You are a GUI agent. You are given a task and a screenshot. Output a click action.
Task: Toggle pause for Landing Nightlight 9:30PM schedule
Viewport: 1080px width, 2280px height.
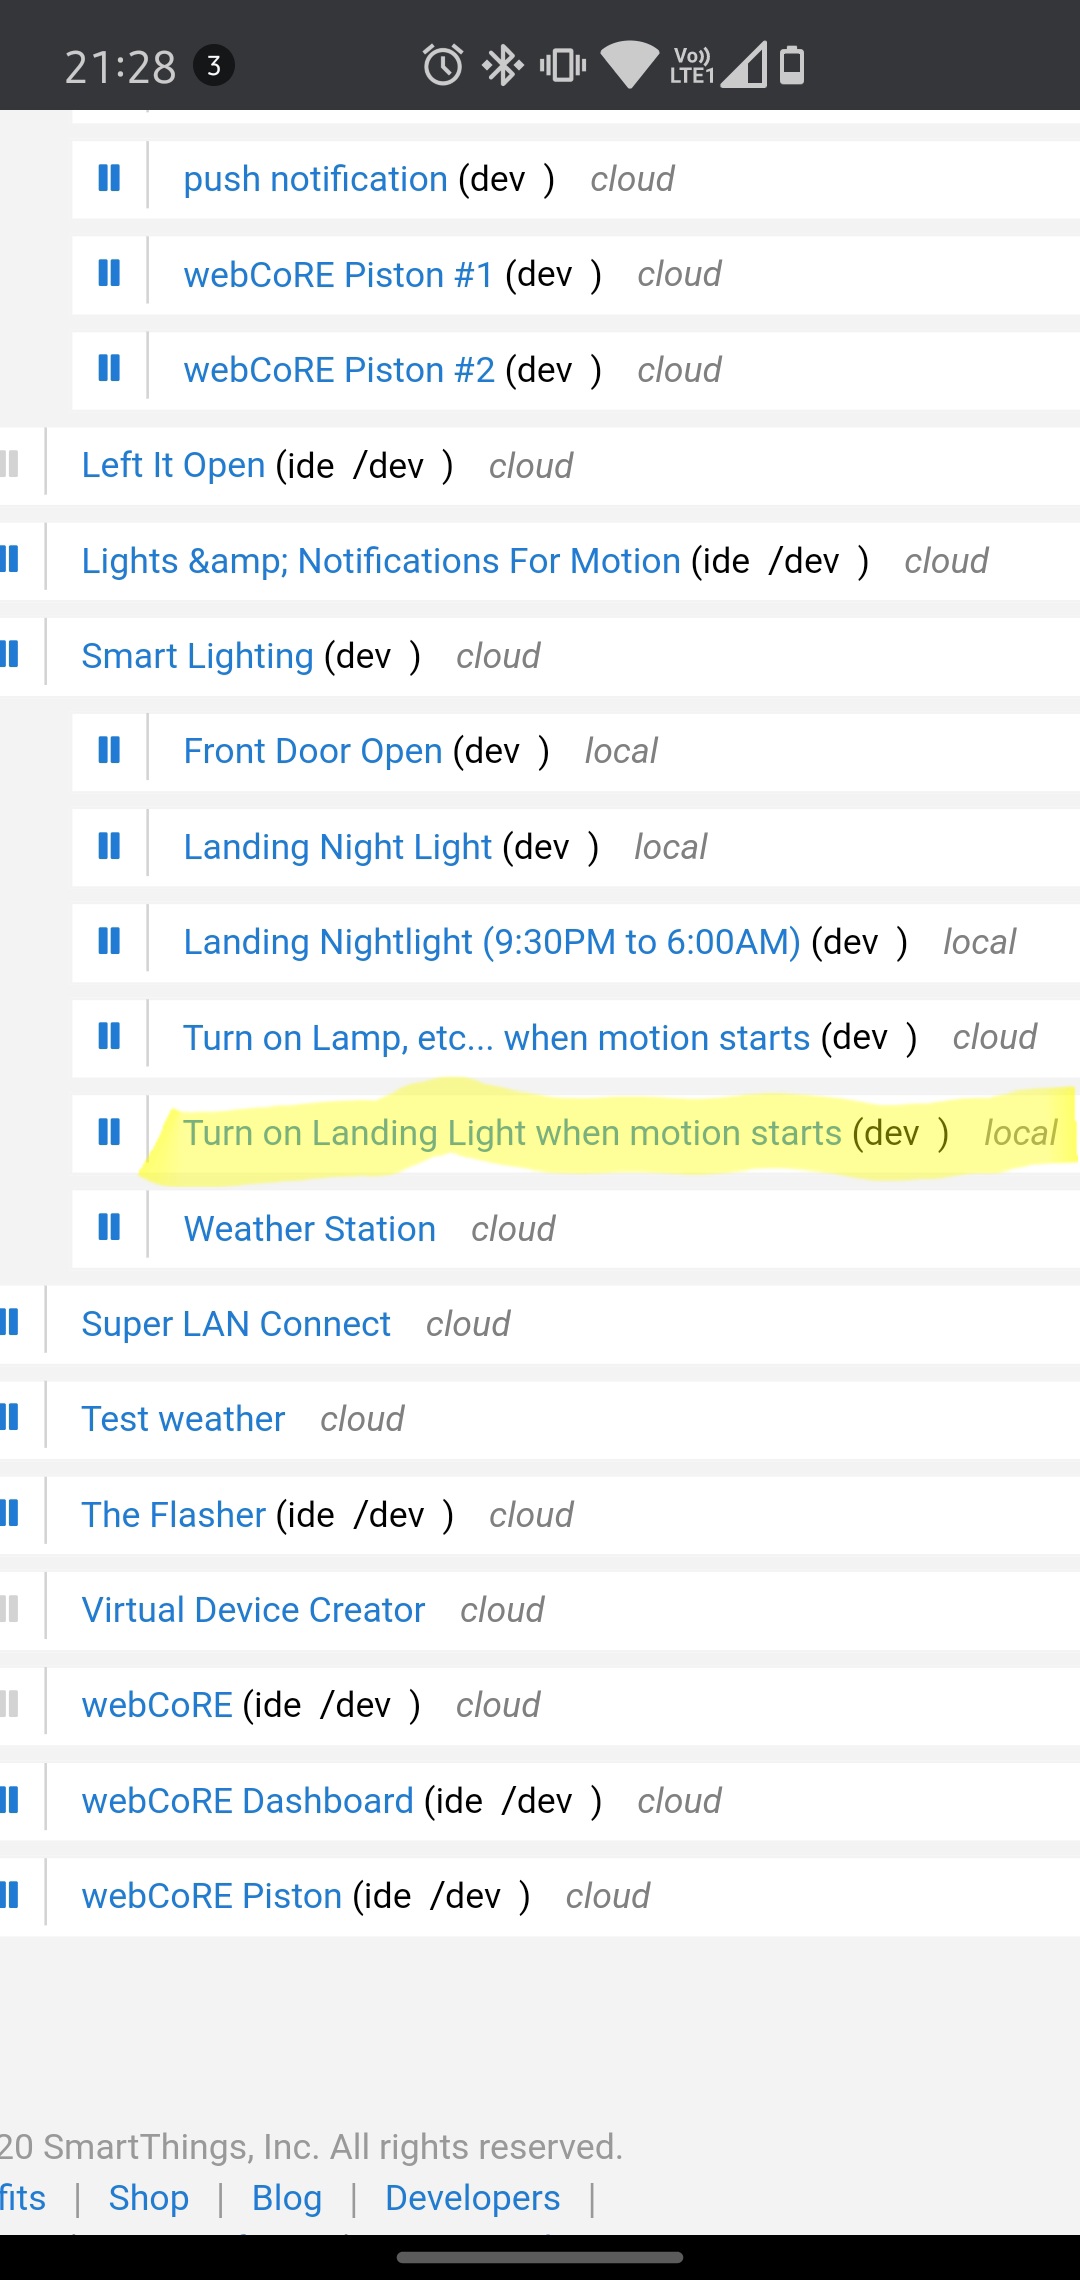tap(109, 941)
